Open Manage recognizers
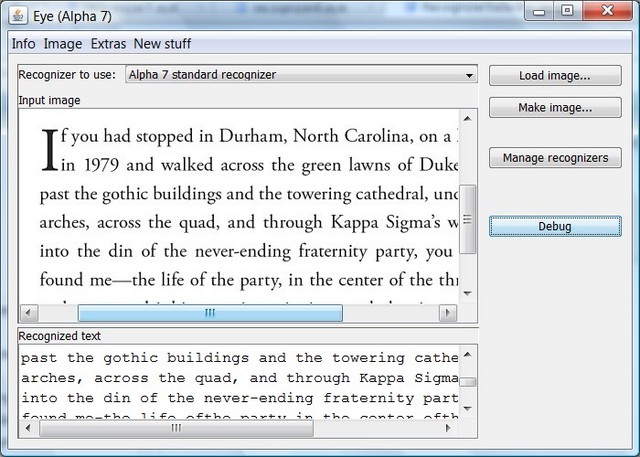Screen dimensions: 640x457 coord(554,158)
